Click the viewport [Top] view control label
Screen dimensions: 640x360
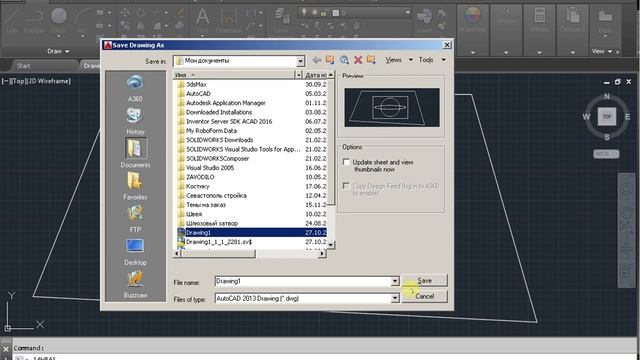pos(18,81)
